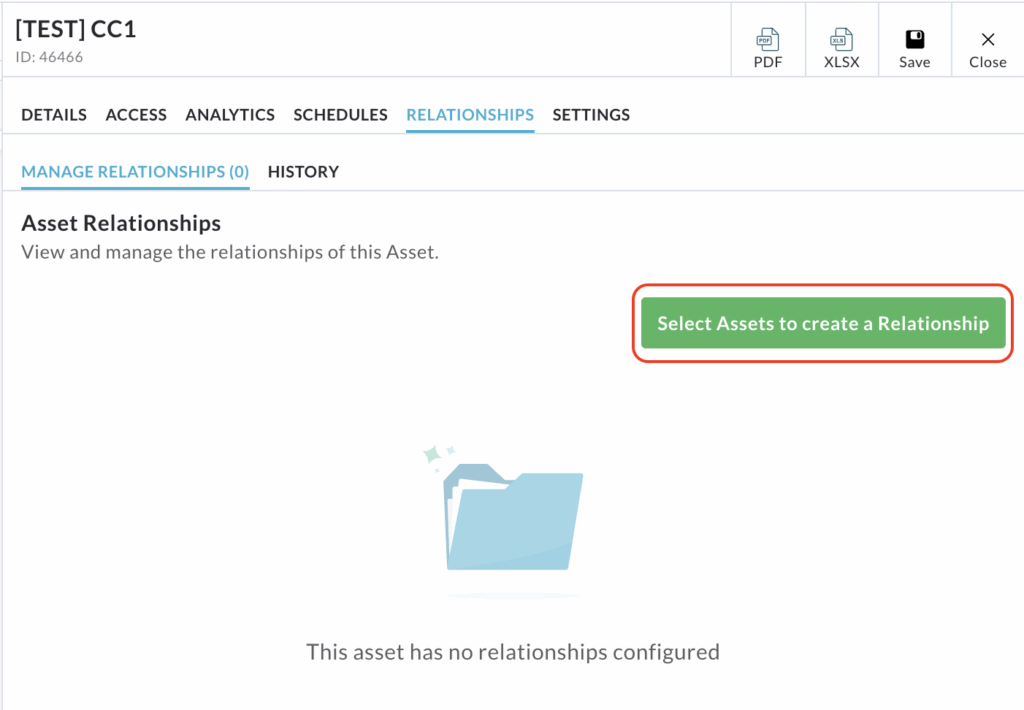
Task: Show the SCHEDULES tab
Action: pos(340,115)
